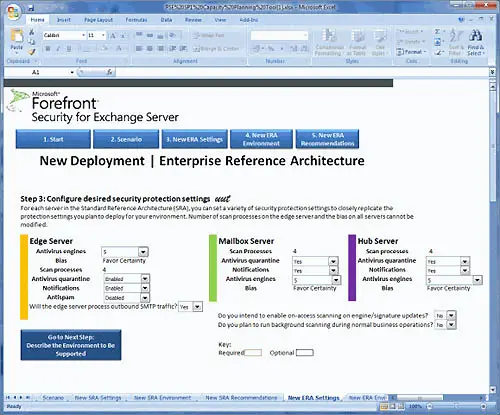Screen dimensions: 500x415
Task: Switch to Page Break Preview view icon
Action: (x=401, y=406)
